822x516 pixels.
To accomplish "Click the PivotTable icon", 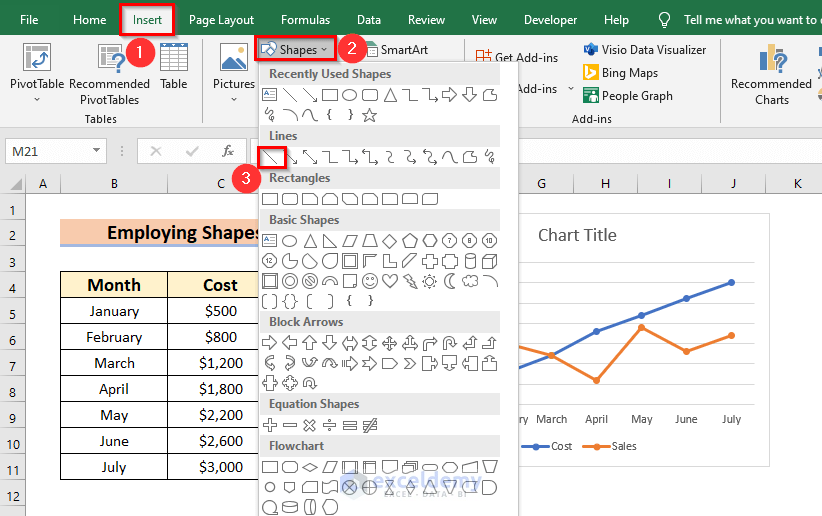I will tap(37, 58).
